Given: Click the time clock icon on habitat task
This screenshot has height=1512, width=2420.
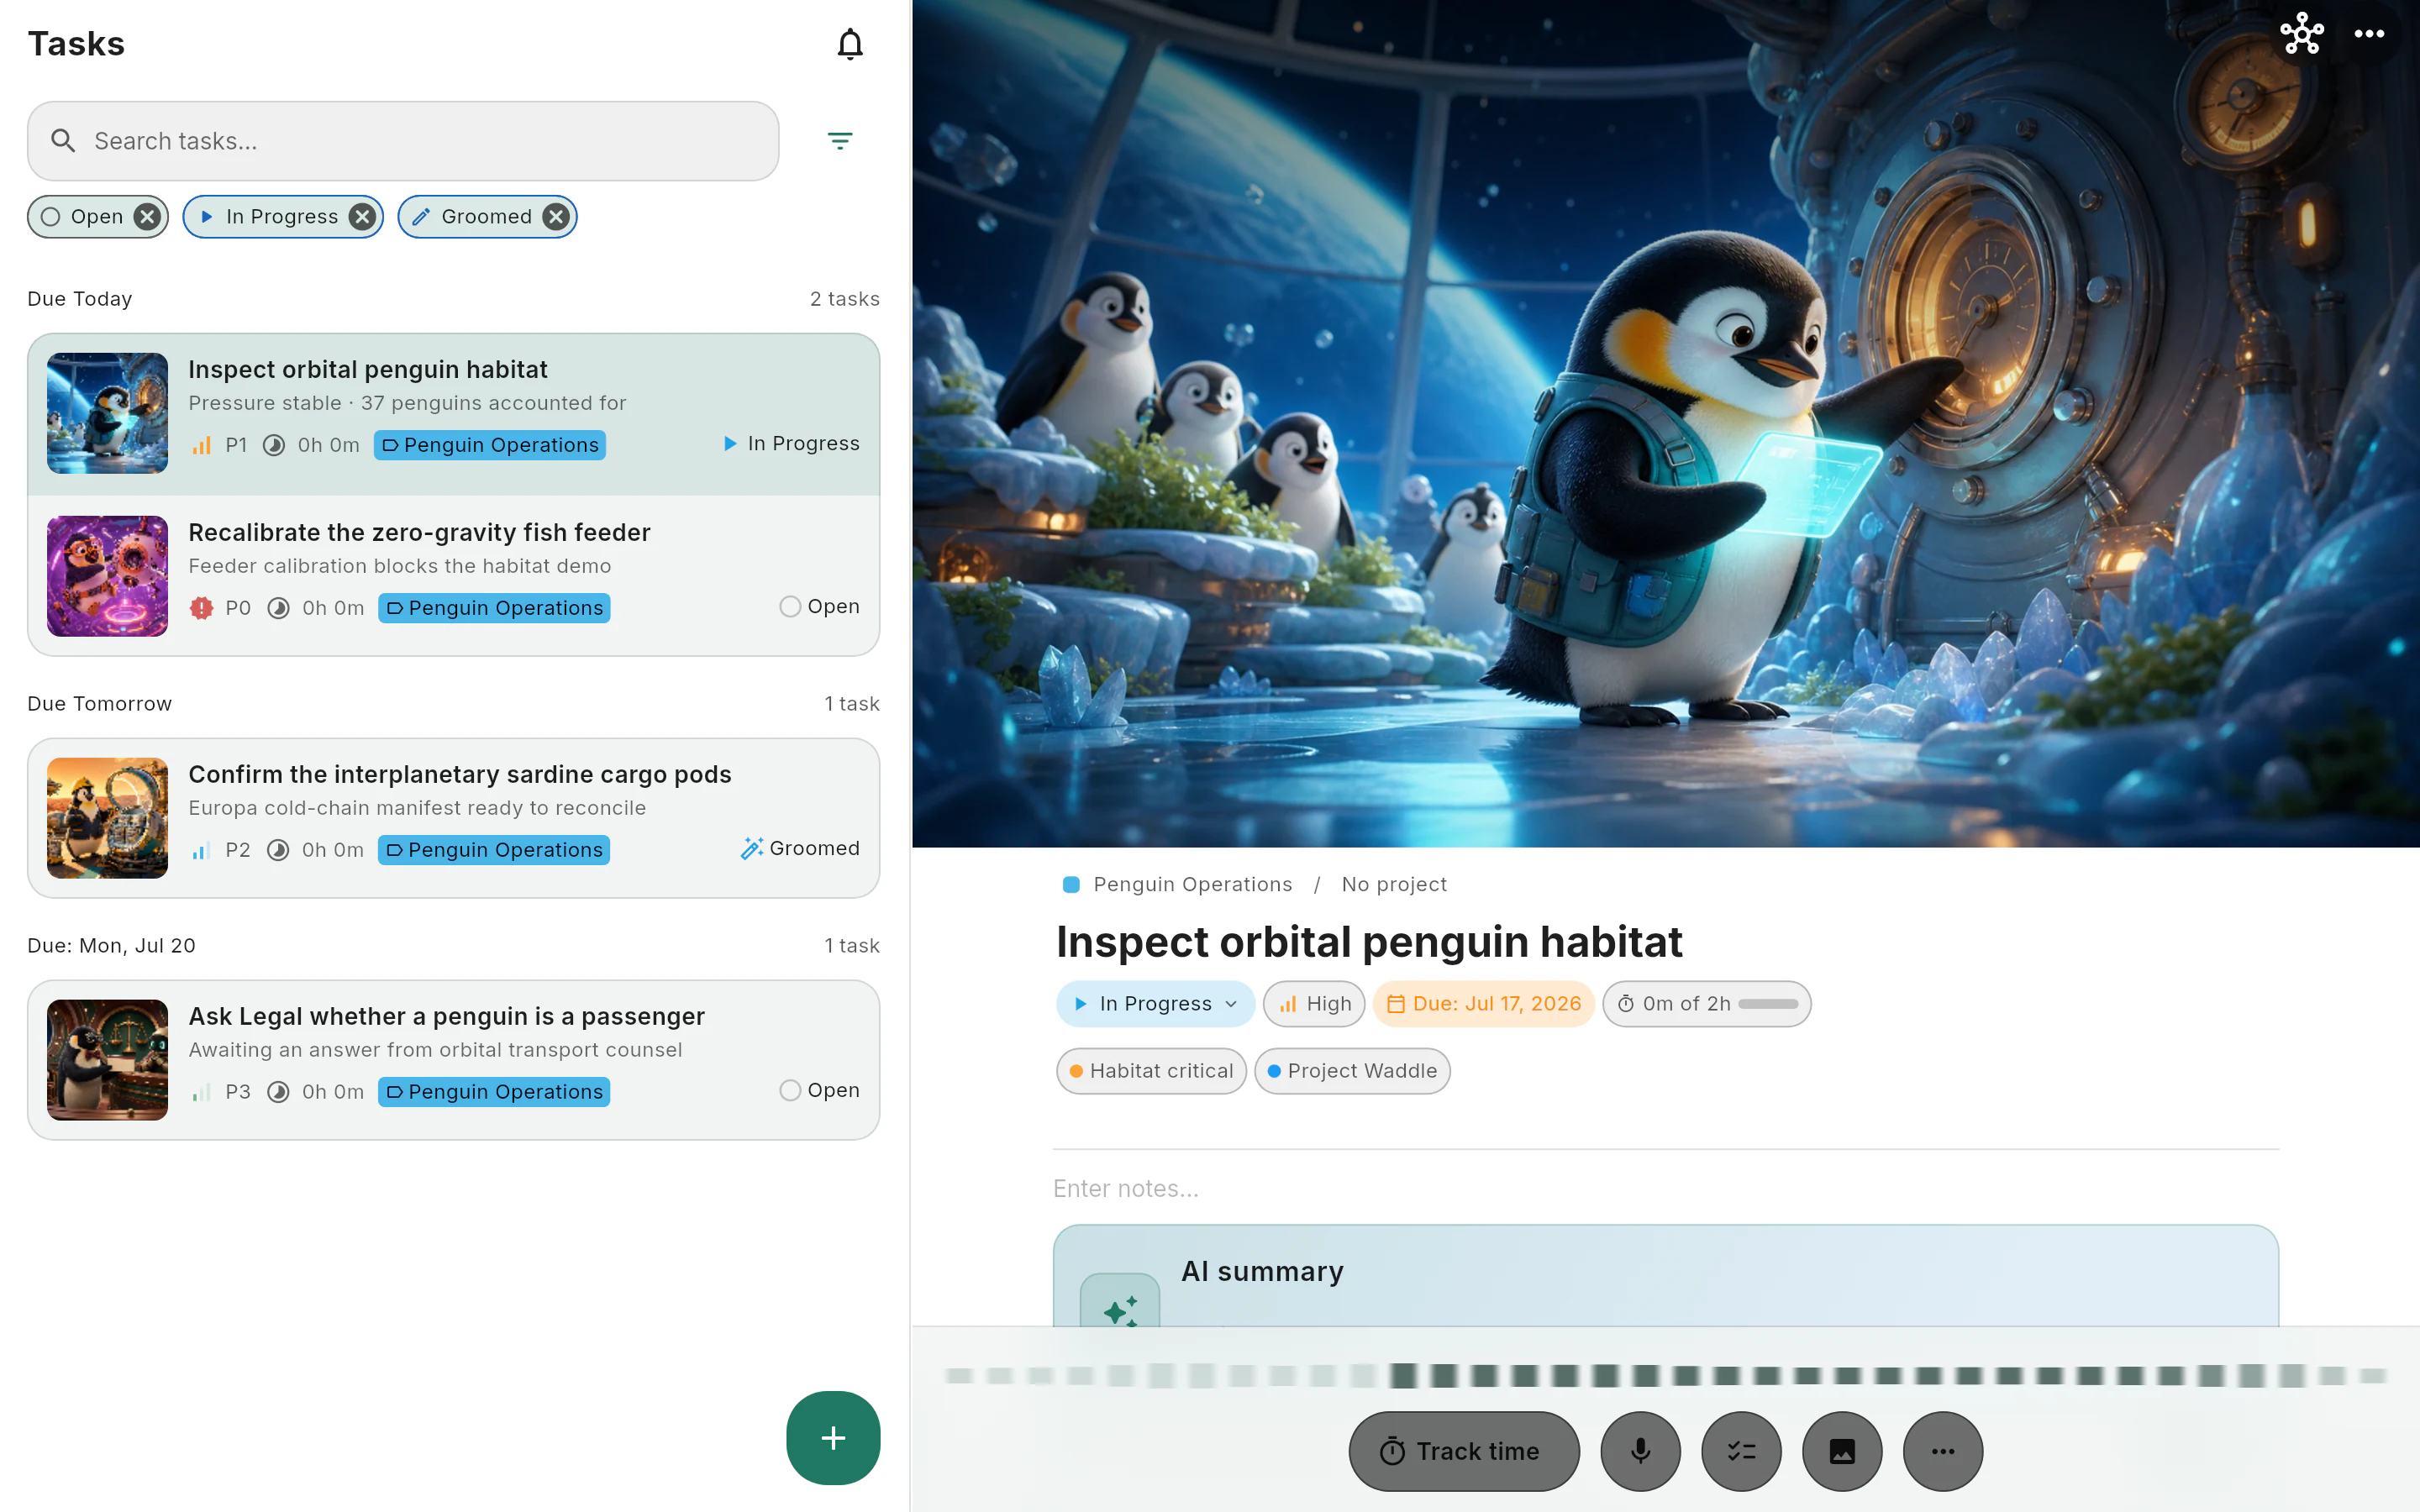Looking at the screenshot, I should coord(274,445).
